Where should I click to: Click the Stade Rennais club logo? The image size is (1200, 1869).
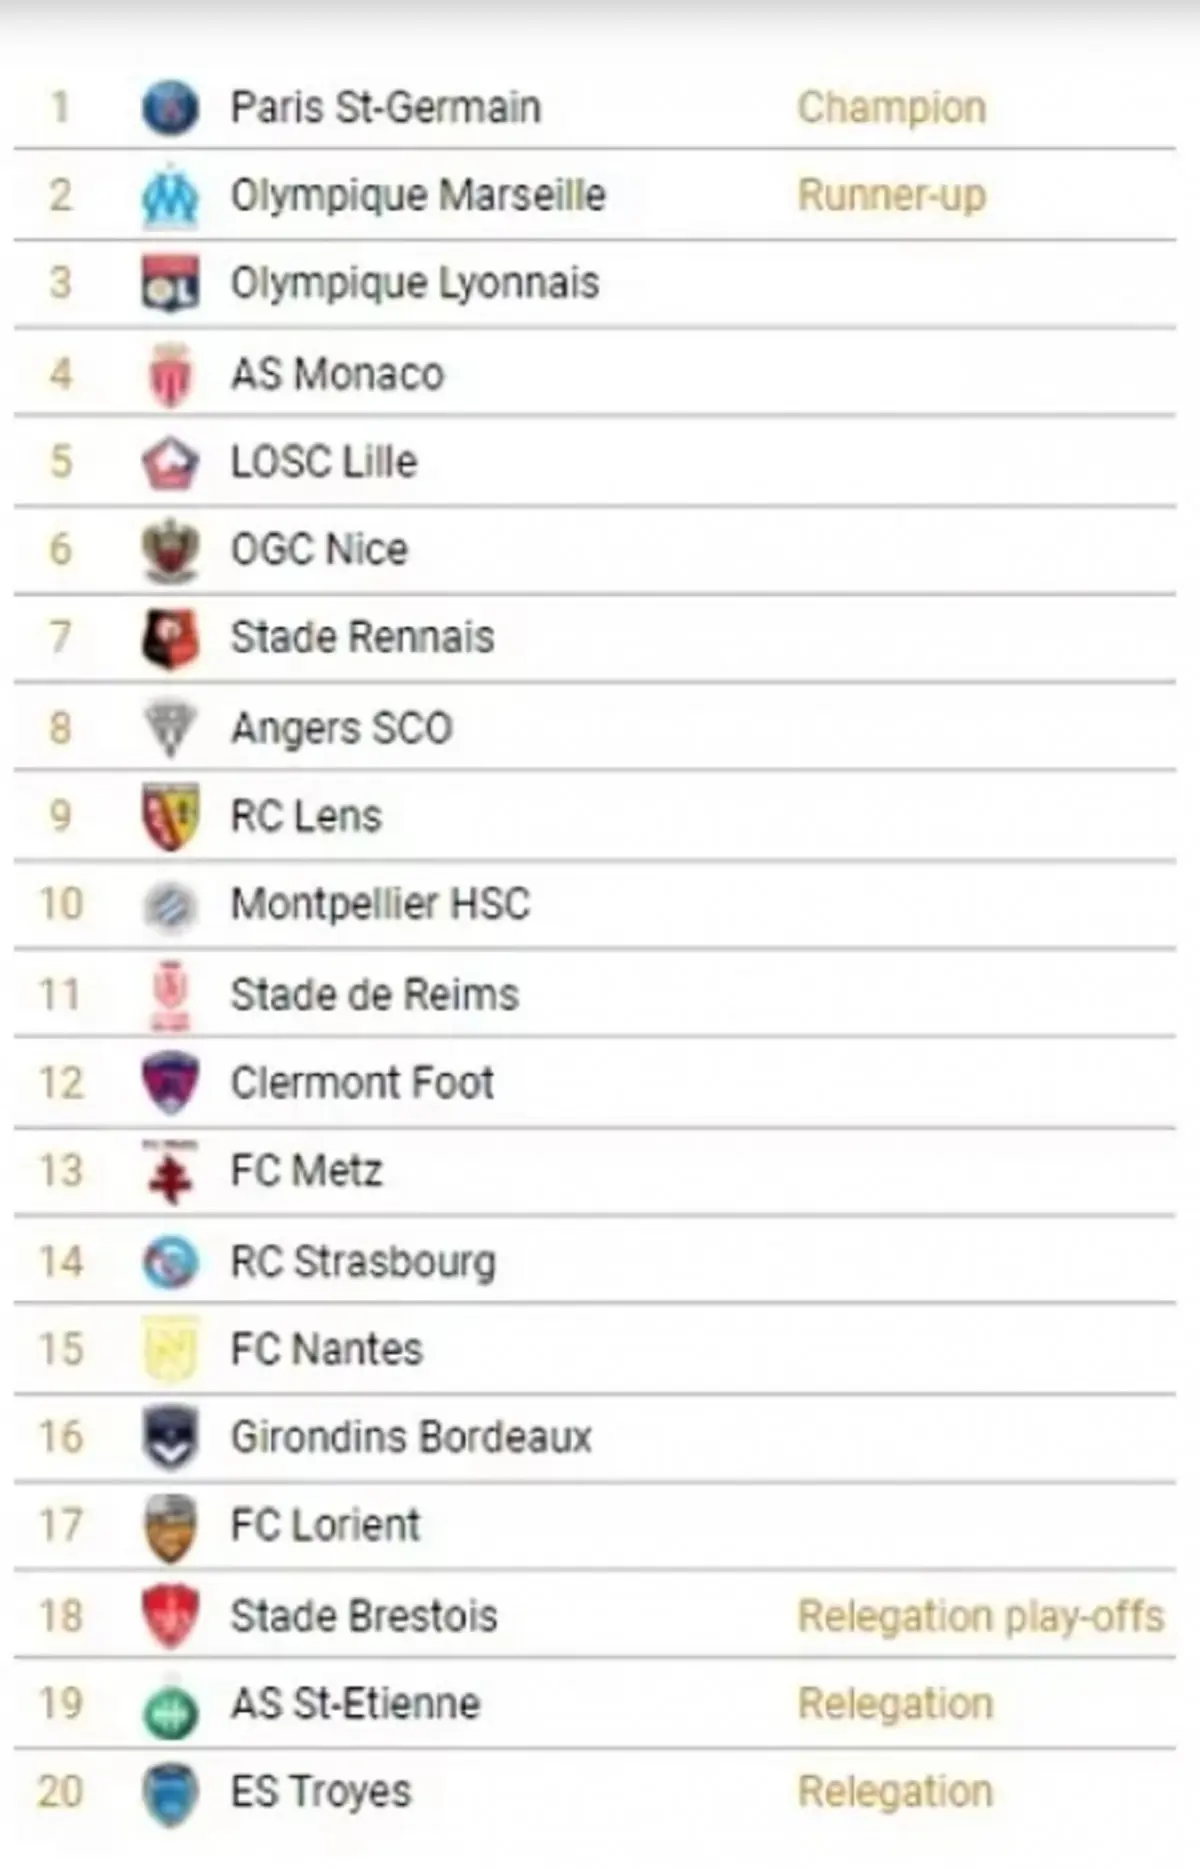pyautogui.click(x=170, y=638)
